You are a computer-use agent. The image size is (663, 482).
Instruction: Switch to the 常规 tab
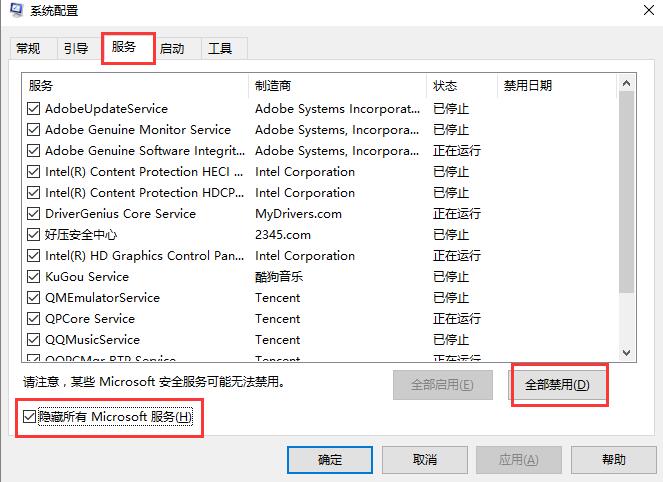click(28, 48)
